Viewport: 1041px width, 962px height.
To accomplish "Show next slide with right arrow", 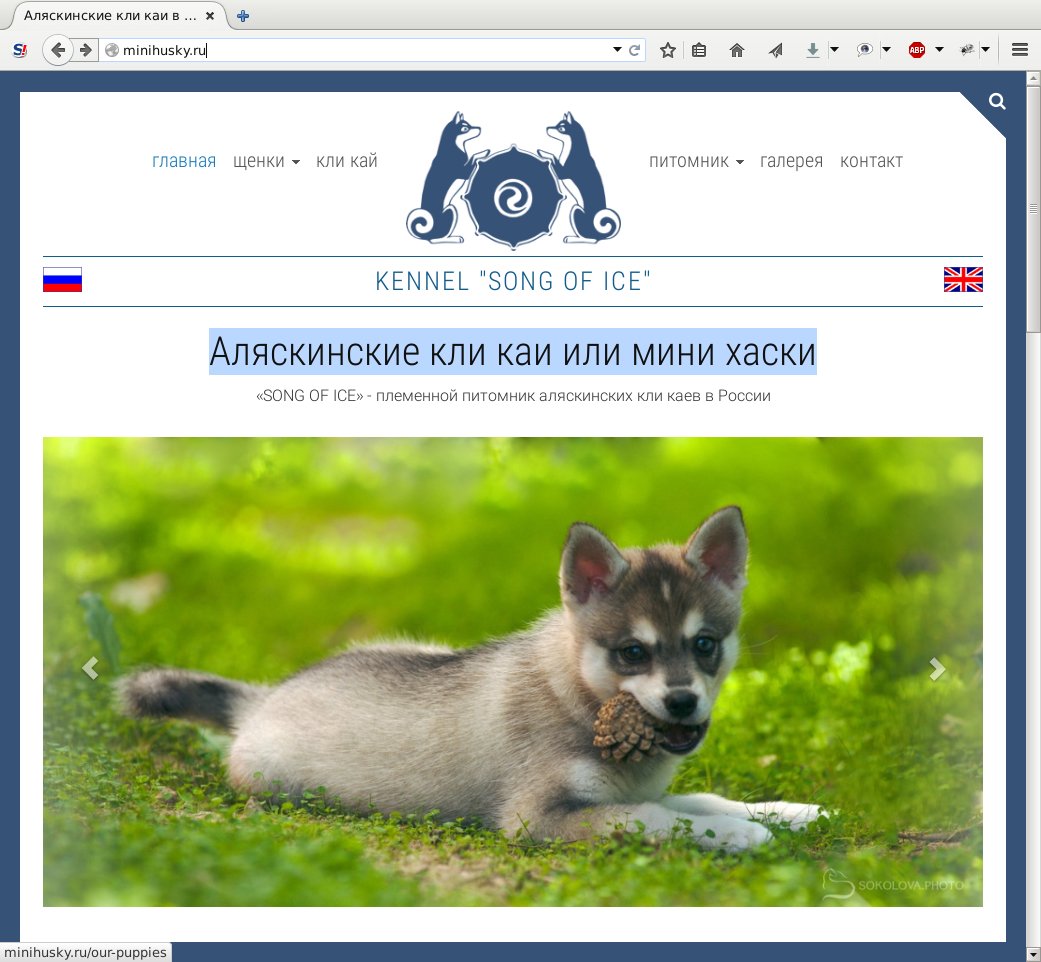I will (936, 669).
